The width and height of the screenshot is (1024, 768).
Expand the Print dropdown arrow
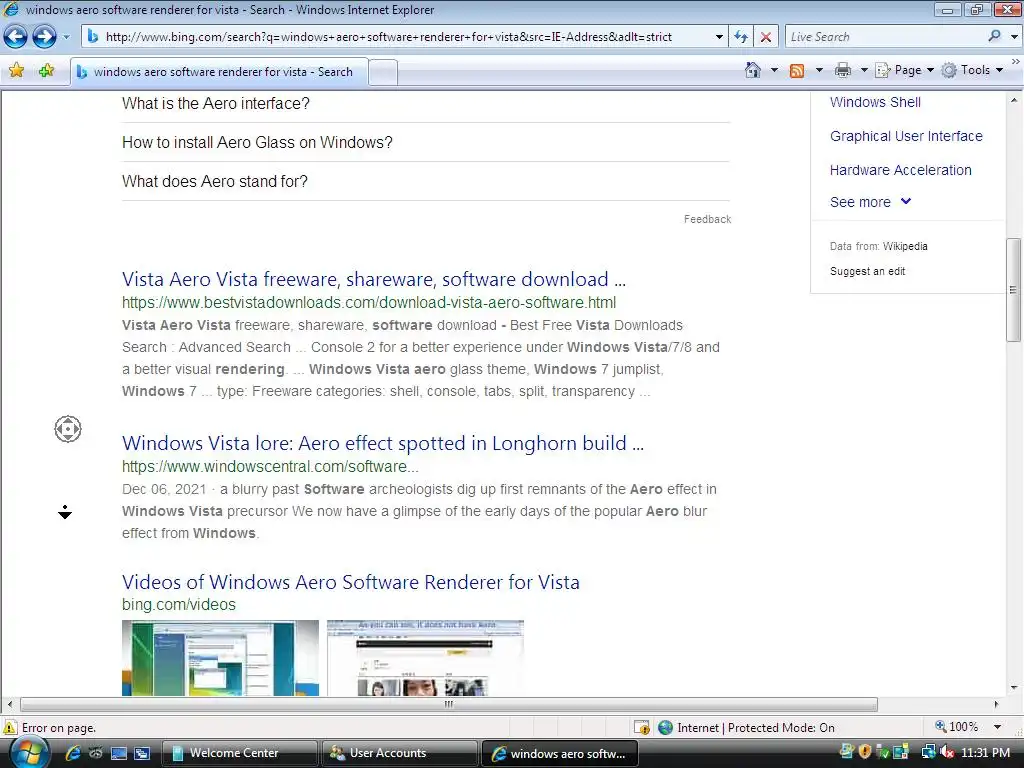(x=863, y=70)
